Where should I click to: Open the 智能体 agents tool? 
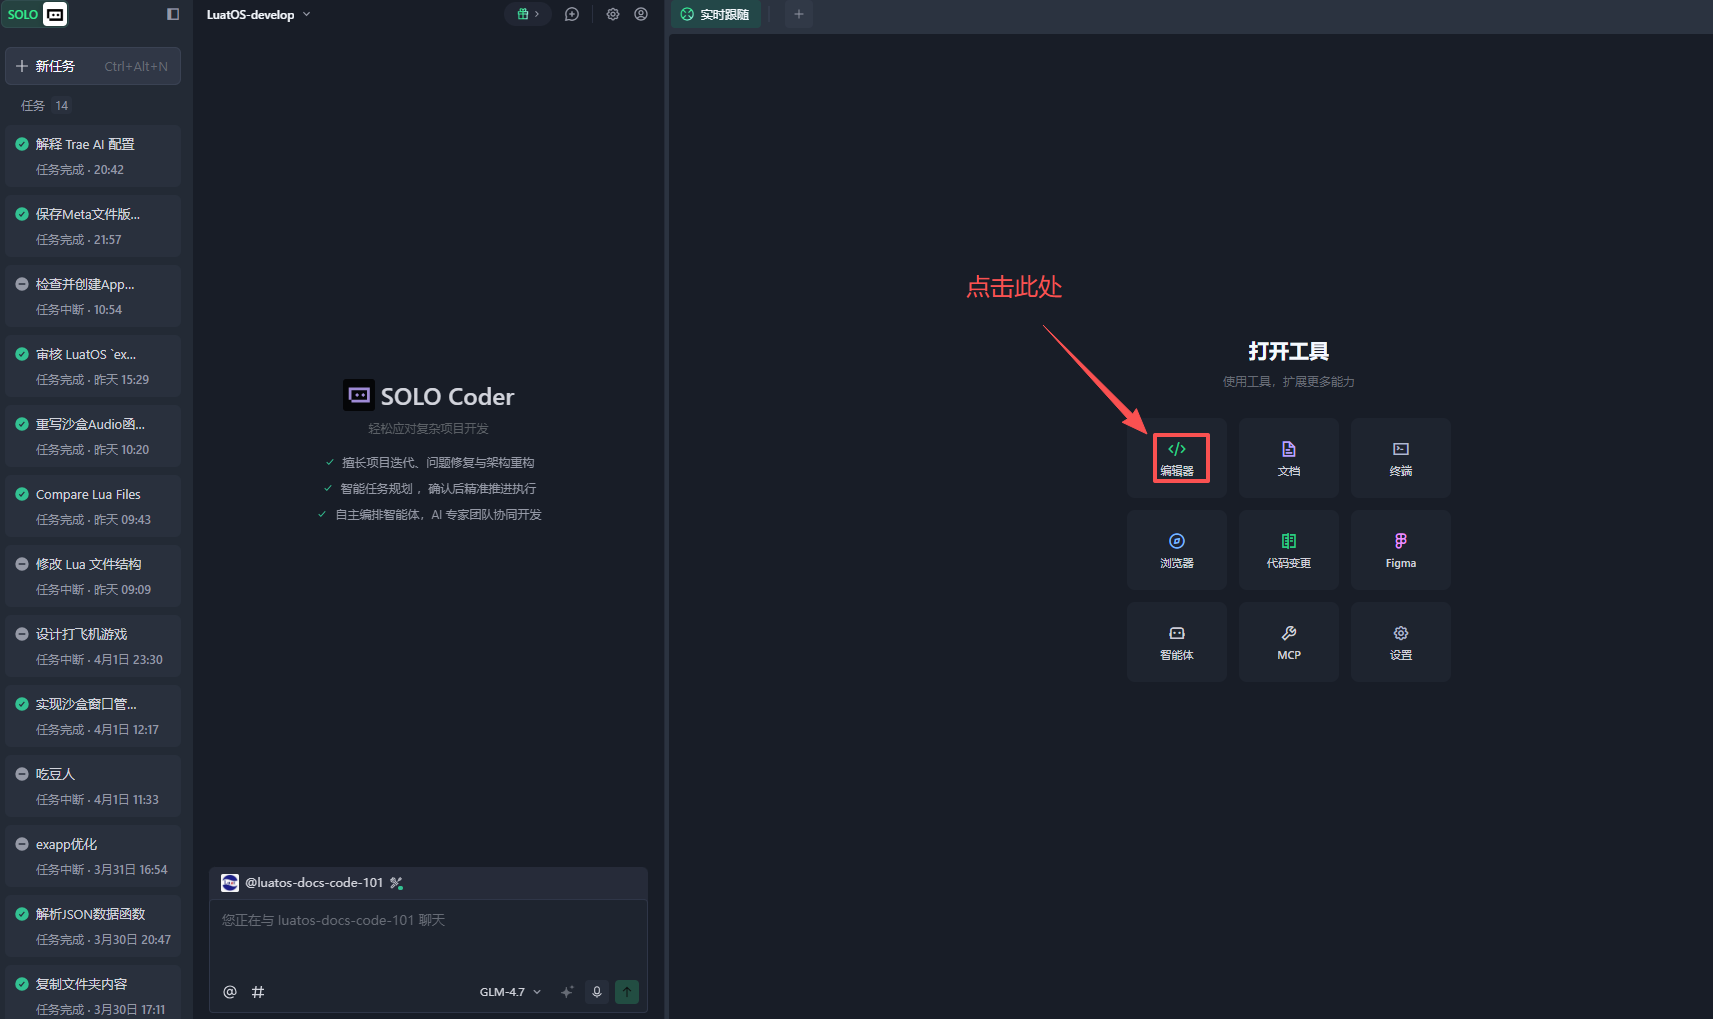(1177, 642)
